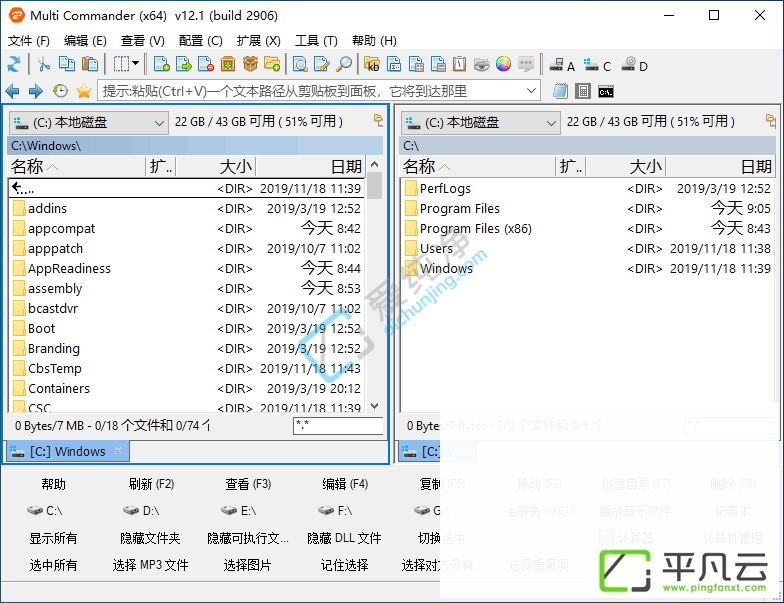Open the 配置 (C) menu
The height and width of the screenshot is (603, 784).
200,40
